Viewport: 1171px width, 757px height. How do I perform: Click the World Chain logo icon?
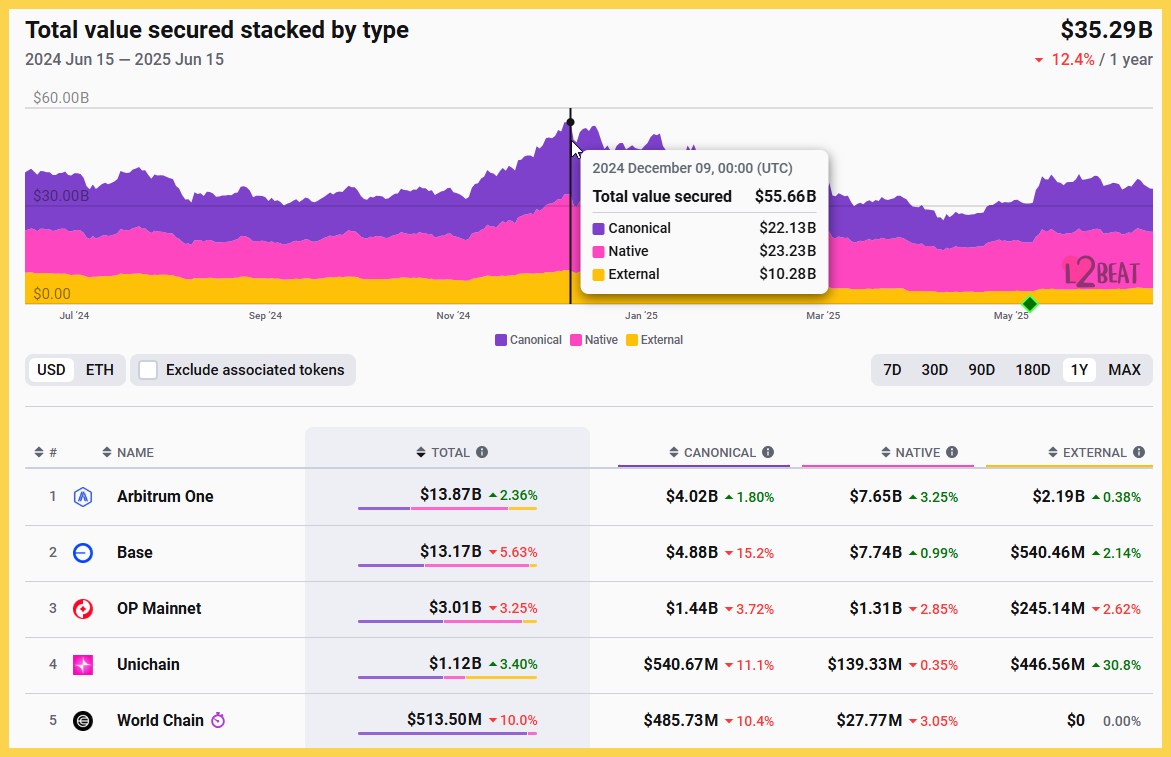[x=83, y=720]
